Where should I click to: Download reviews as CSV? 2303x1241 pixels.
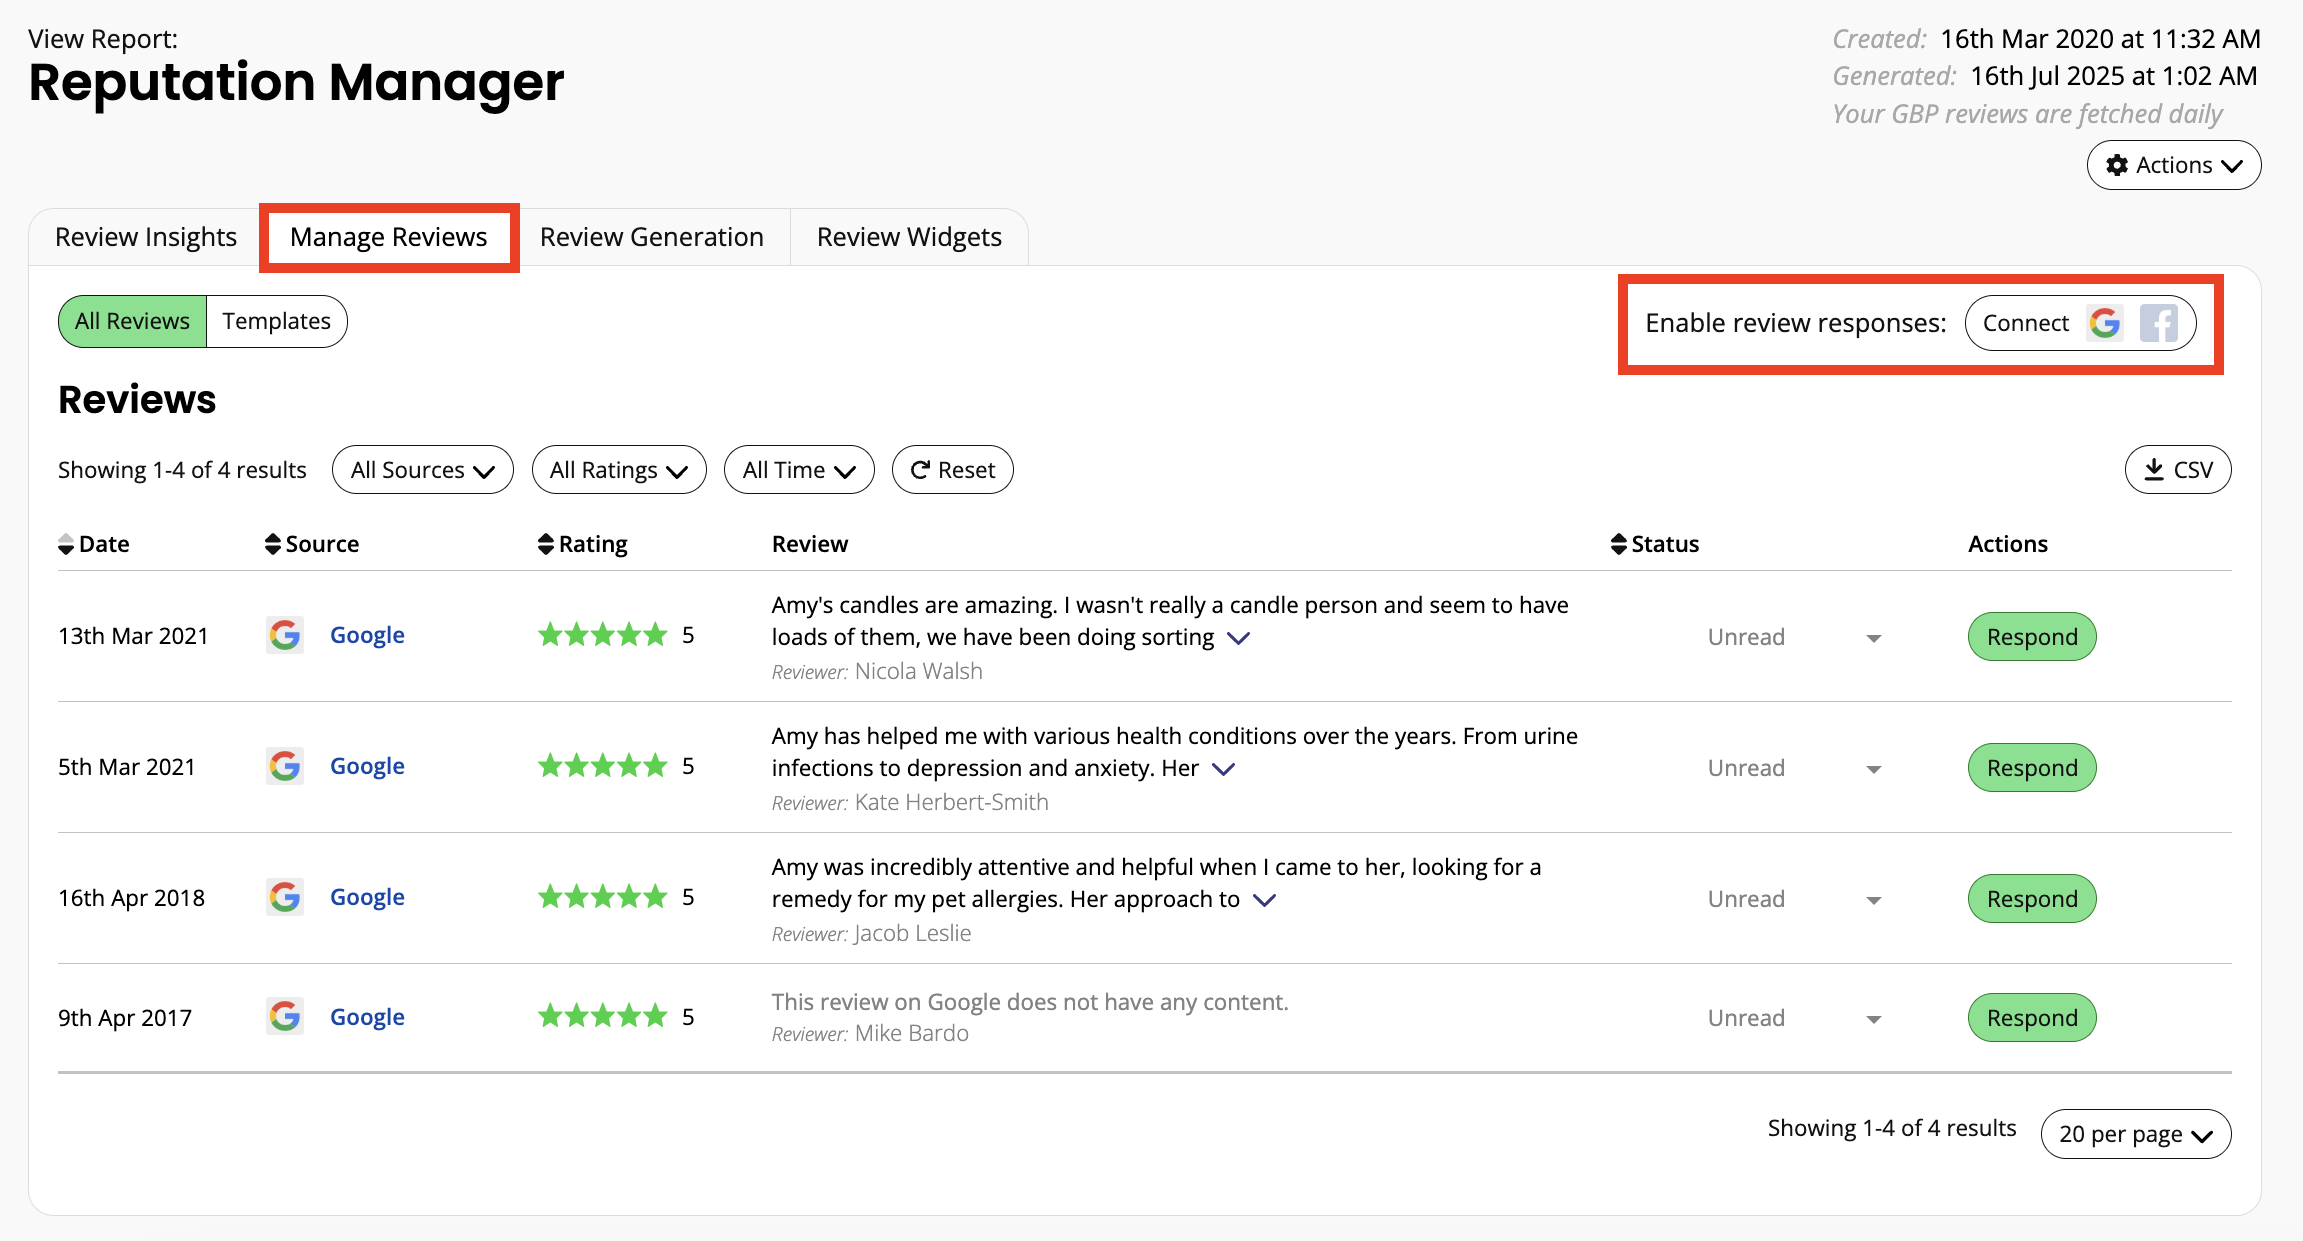[x=2177, y=470]
